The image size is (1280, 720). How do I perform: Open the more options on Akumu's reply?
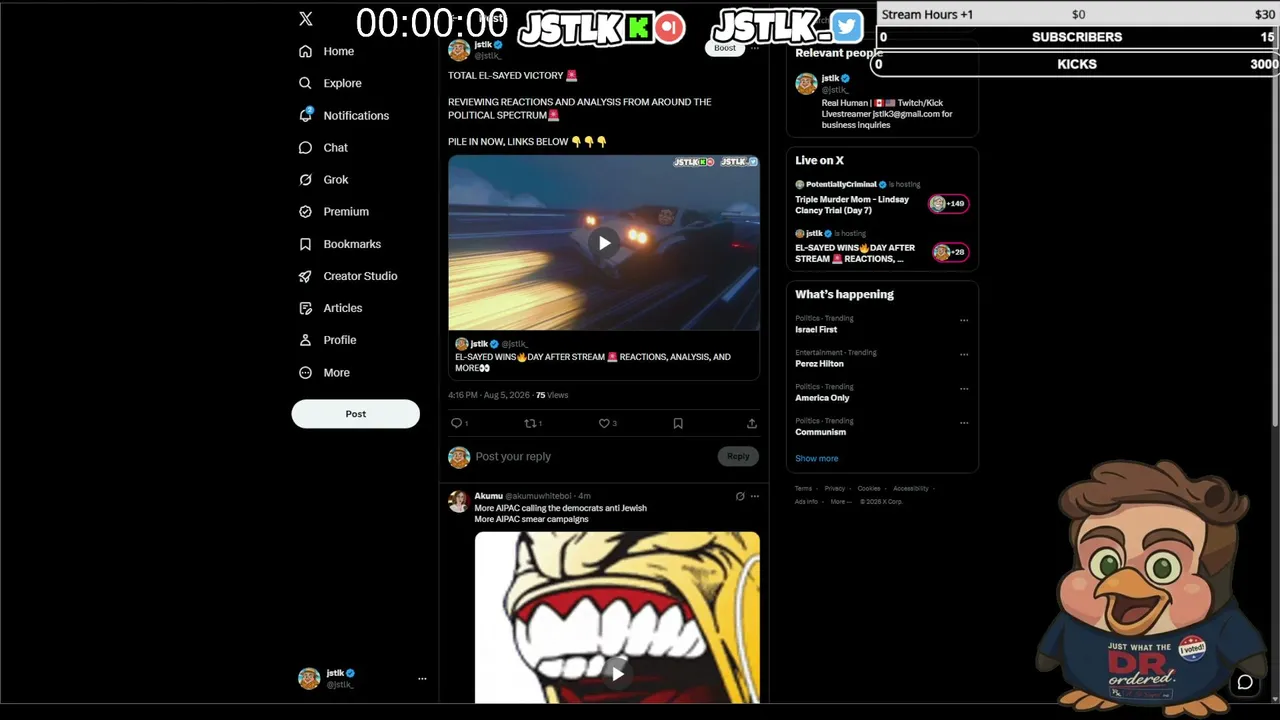coord(755,496)
